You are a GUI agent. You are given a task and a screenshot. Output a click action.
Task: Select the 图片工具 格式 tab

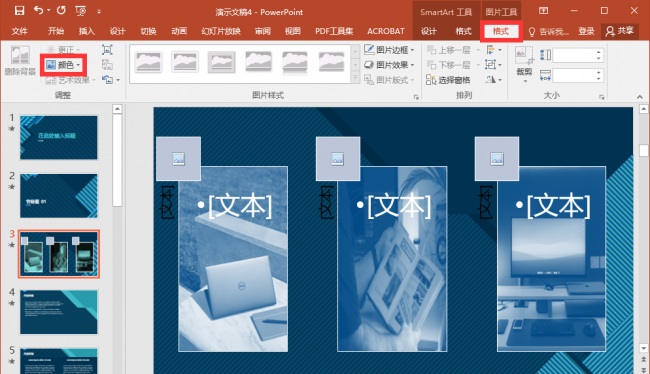coord(501,31)
